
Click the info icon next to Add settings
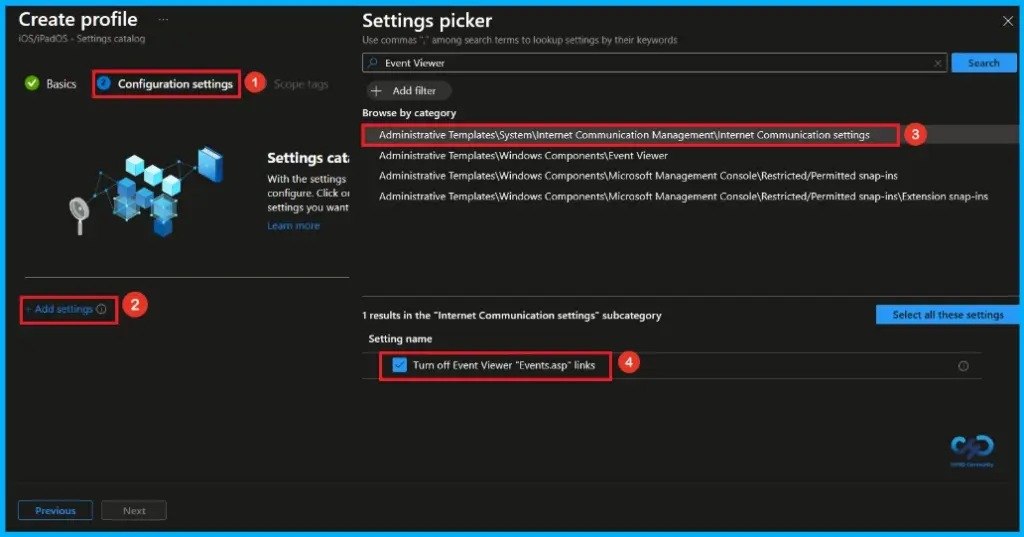[x=101, y=309]
